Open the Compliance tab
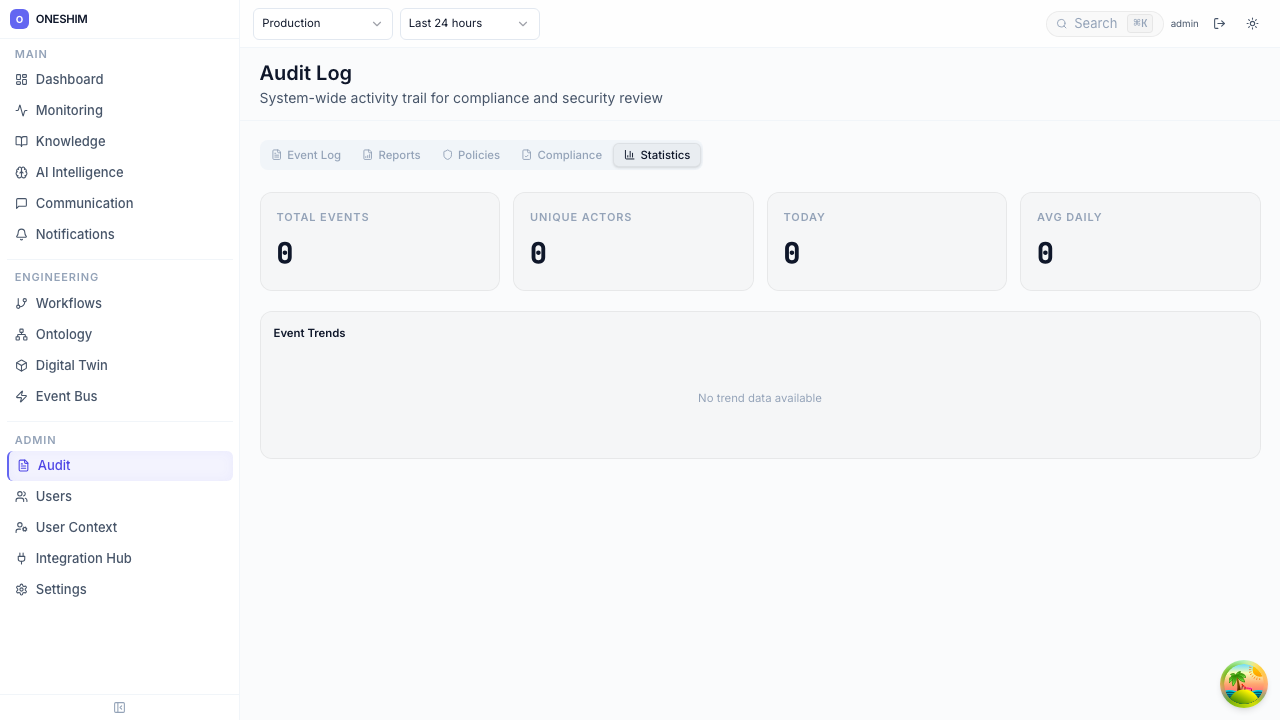Image resolution: width=1280 pixels, height=720 pixels. (561, 155)
